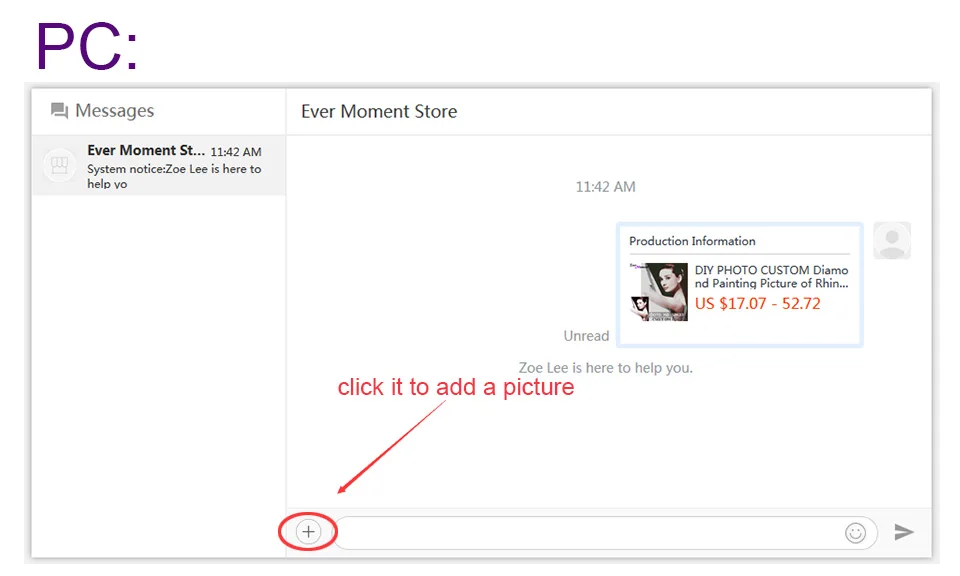Image resolution: width=960 pixels, height=576 pixels.
Task: Click the 11:42 AM time in conversation list
Action: tap(236, 152)
